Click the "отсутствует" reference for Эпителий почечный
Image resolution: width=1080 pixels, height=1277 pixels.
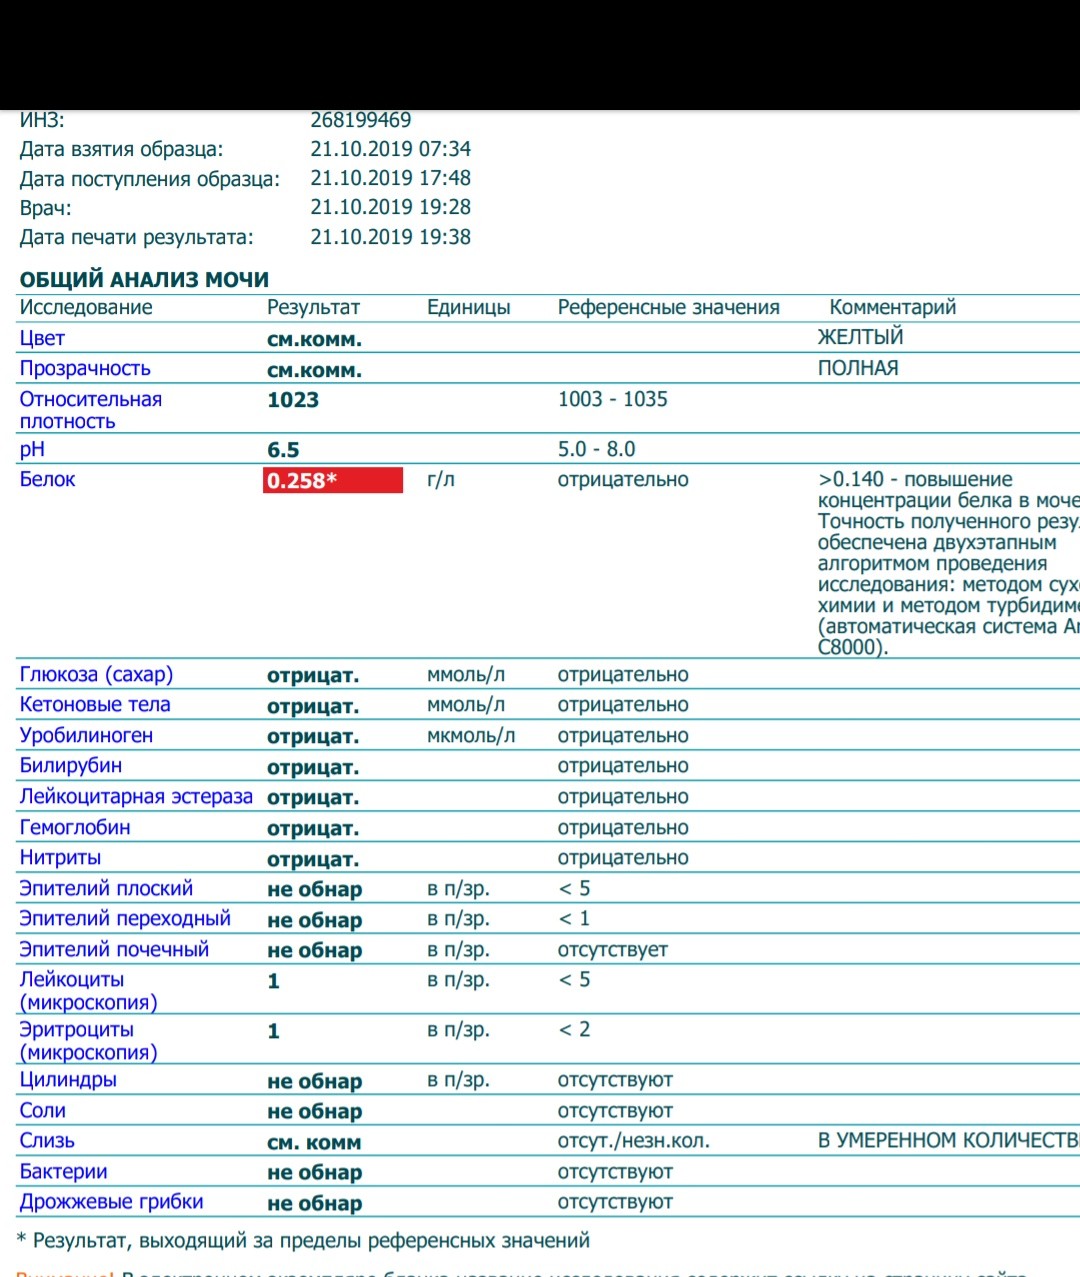point(612,949)
